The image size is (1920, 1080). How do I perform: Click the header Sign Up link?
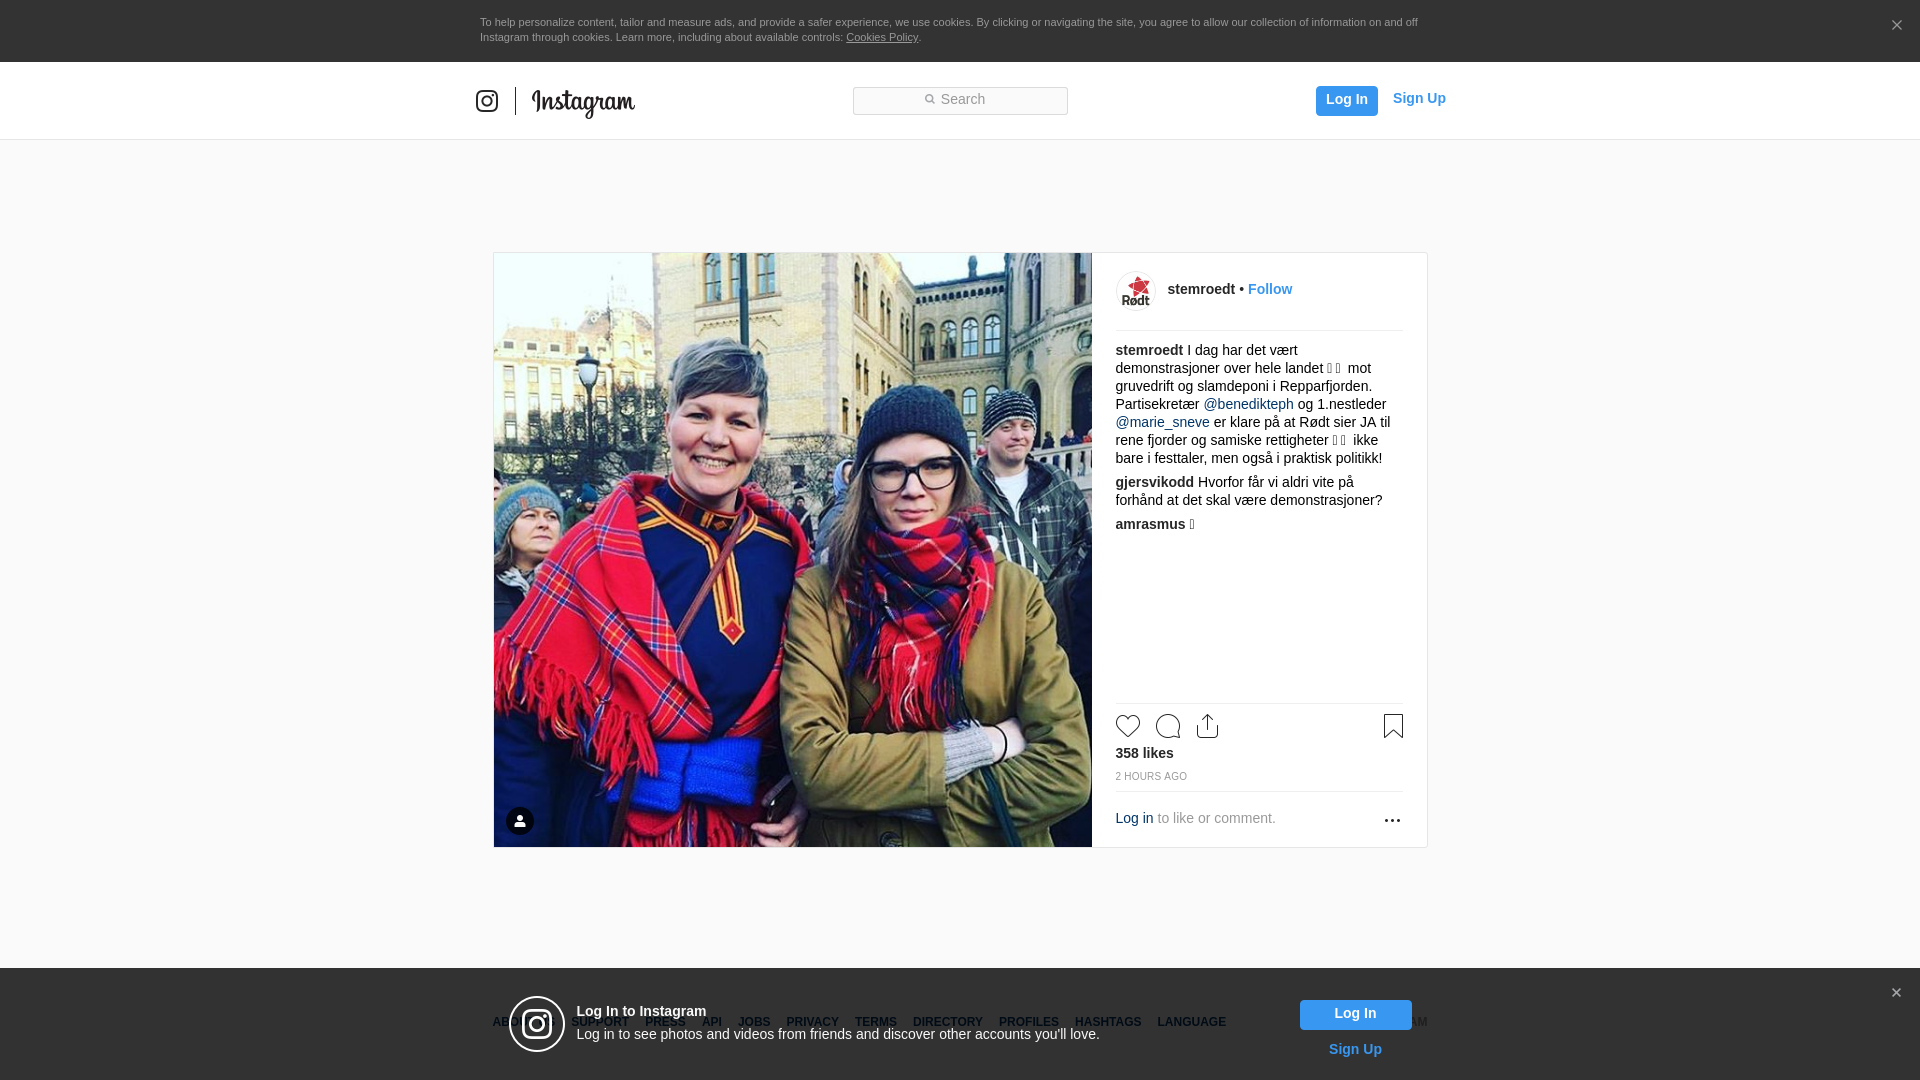[1419, 98]
